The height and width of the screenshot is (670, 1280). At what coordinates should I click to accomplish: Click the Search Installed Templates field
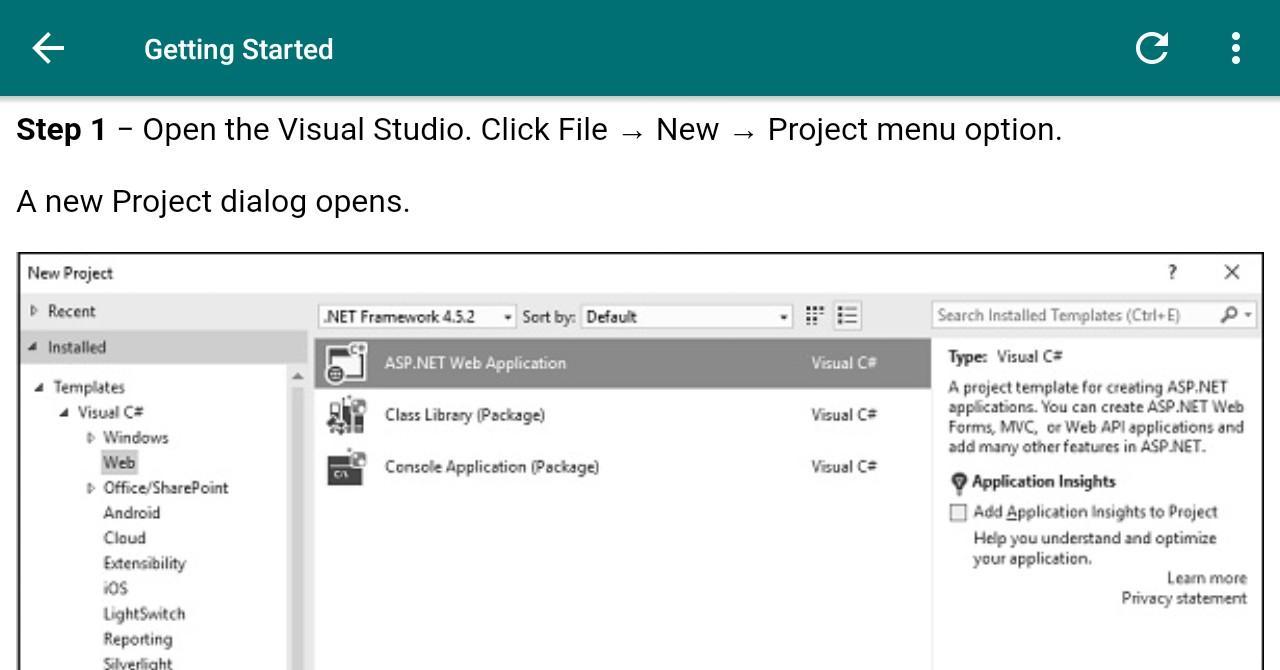(1070, 315)
